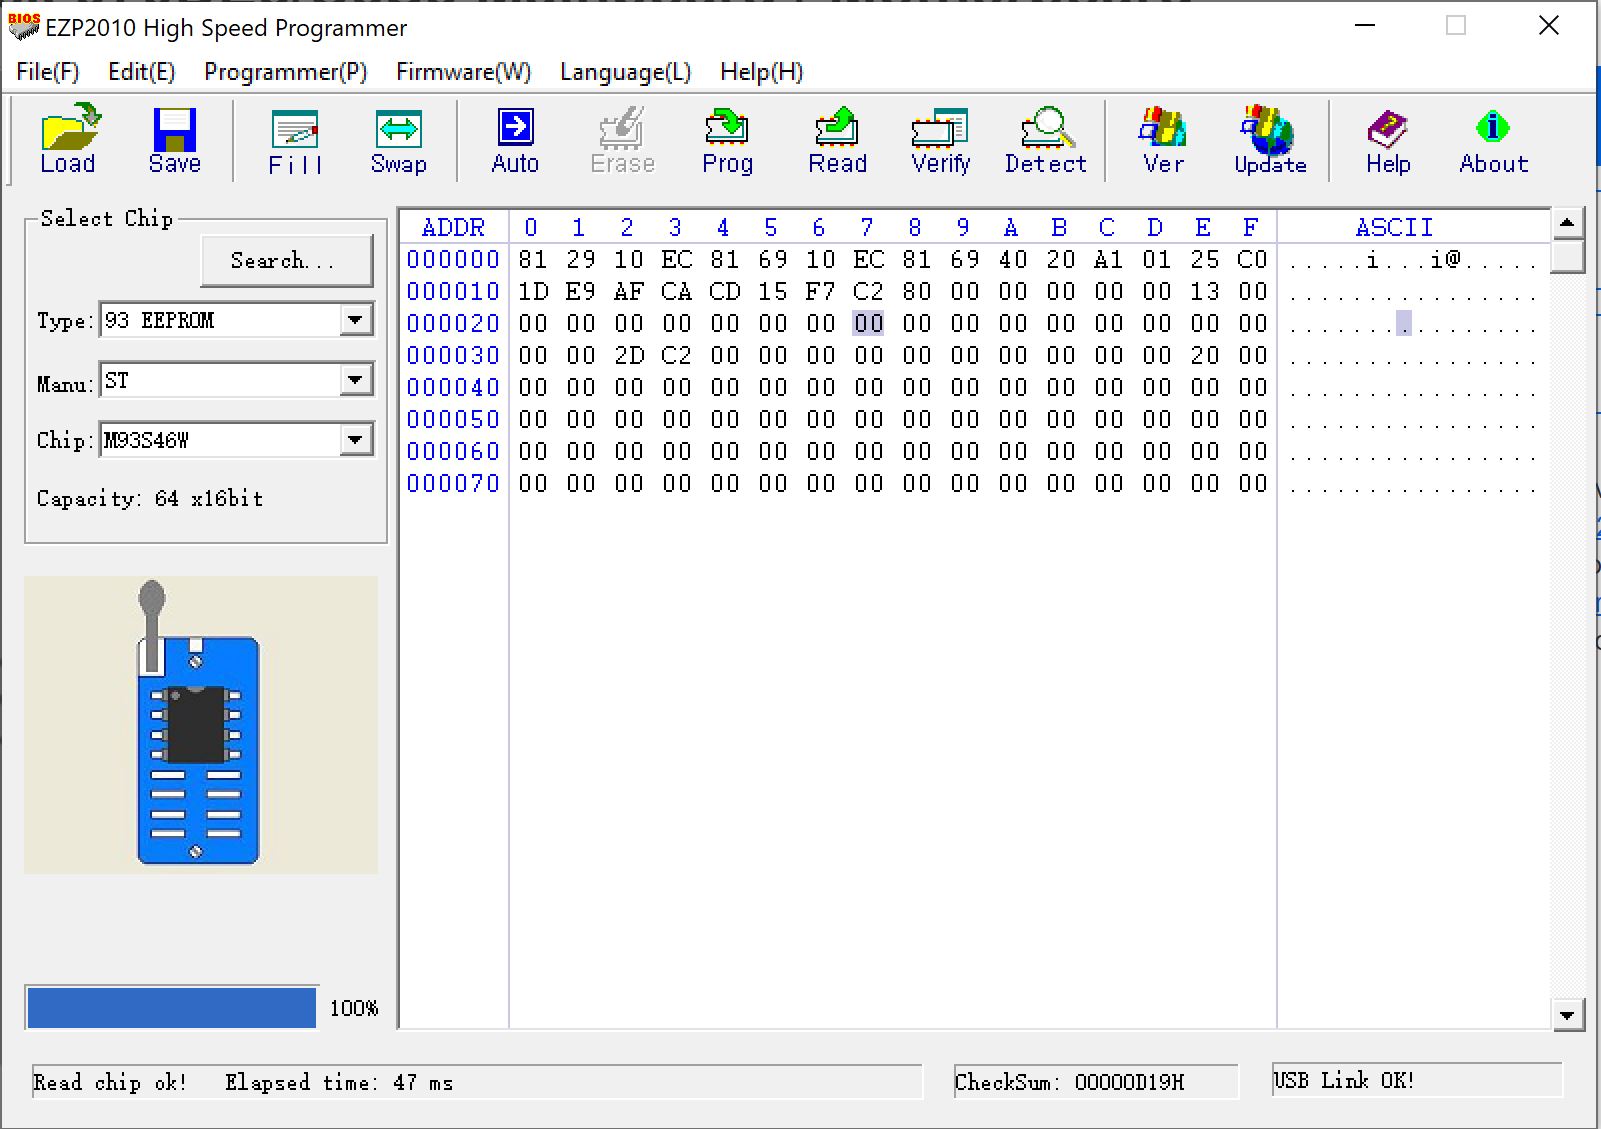
Task: Click the Ver version icon
Action: coord(1163,140)
